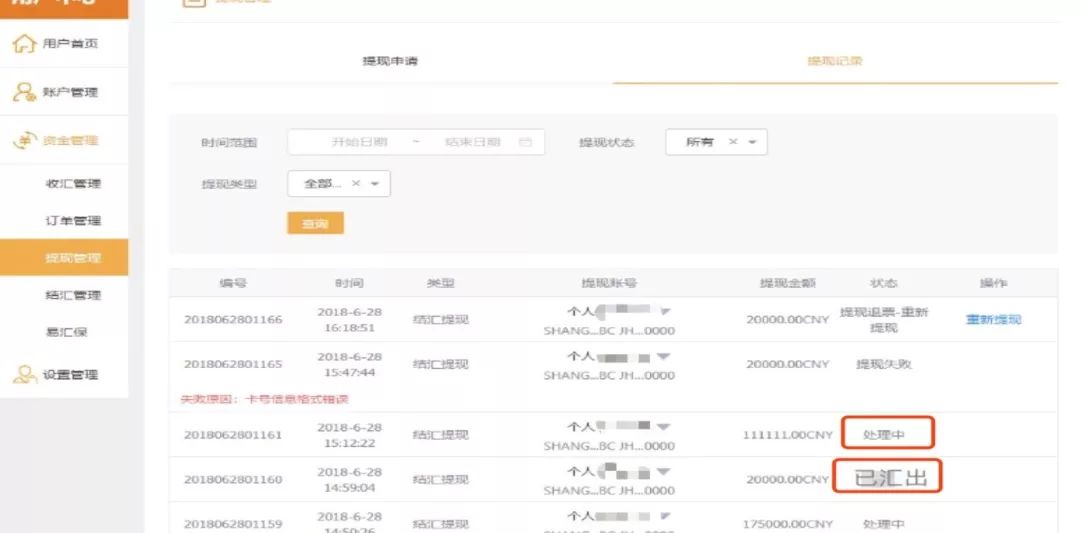Viewport: 1080px width, 533px height.
Task: Click the 类型 column header
Action: (441, 283)
